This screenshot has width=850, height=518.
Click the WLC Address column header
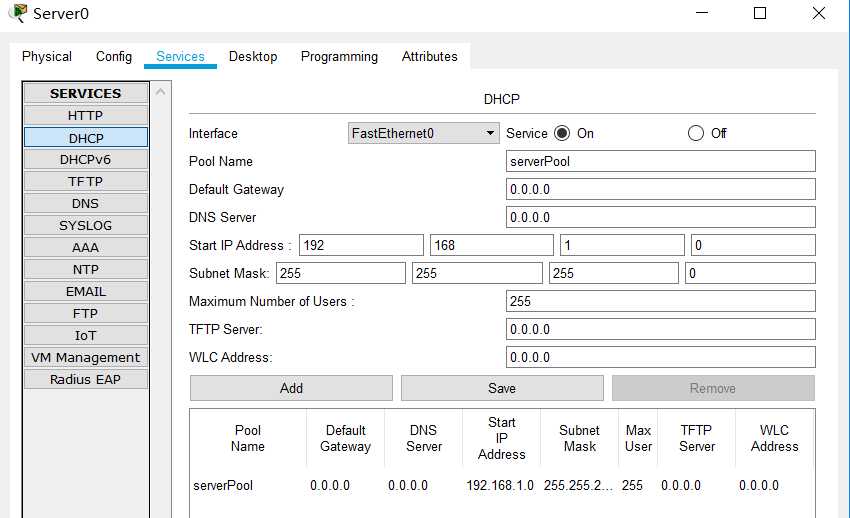pyautogui.click(x=775, y=438)
